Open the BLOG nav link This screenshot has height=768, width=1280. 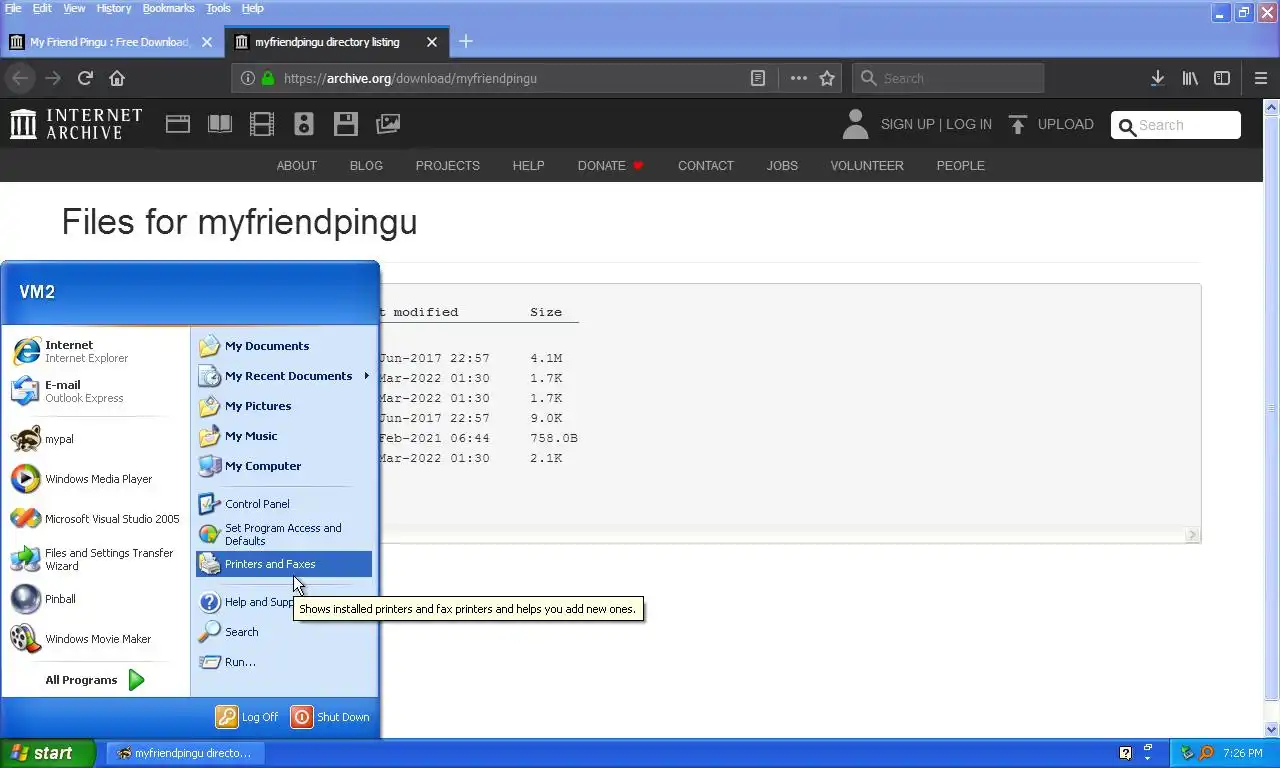tap(366, 166)
